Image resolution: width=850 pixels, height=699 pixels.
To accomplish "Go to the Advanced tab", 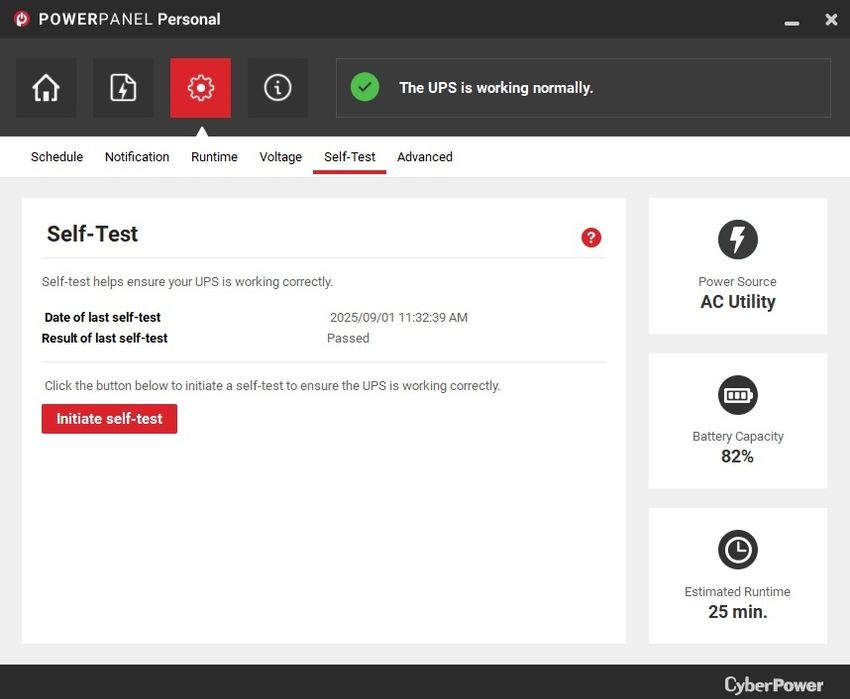I will point(424,157).
